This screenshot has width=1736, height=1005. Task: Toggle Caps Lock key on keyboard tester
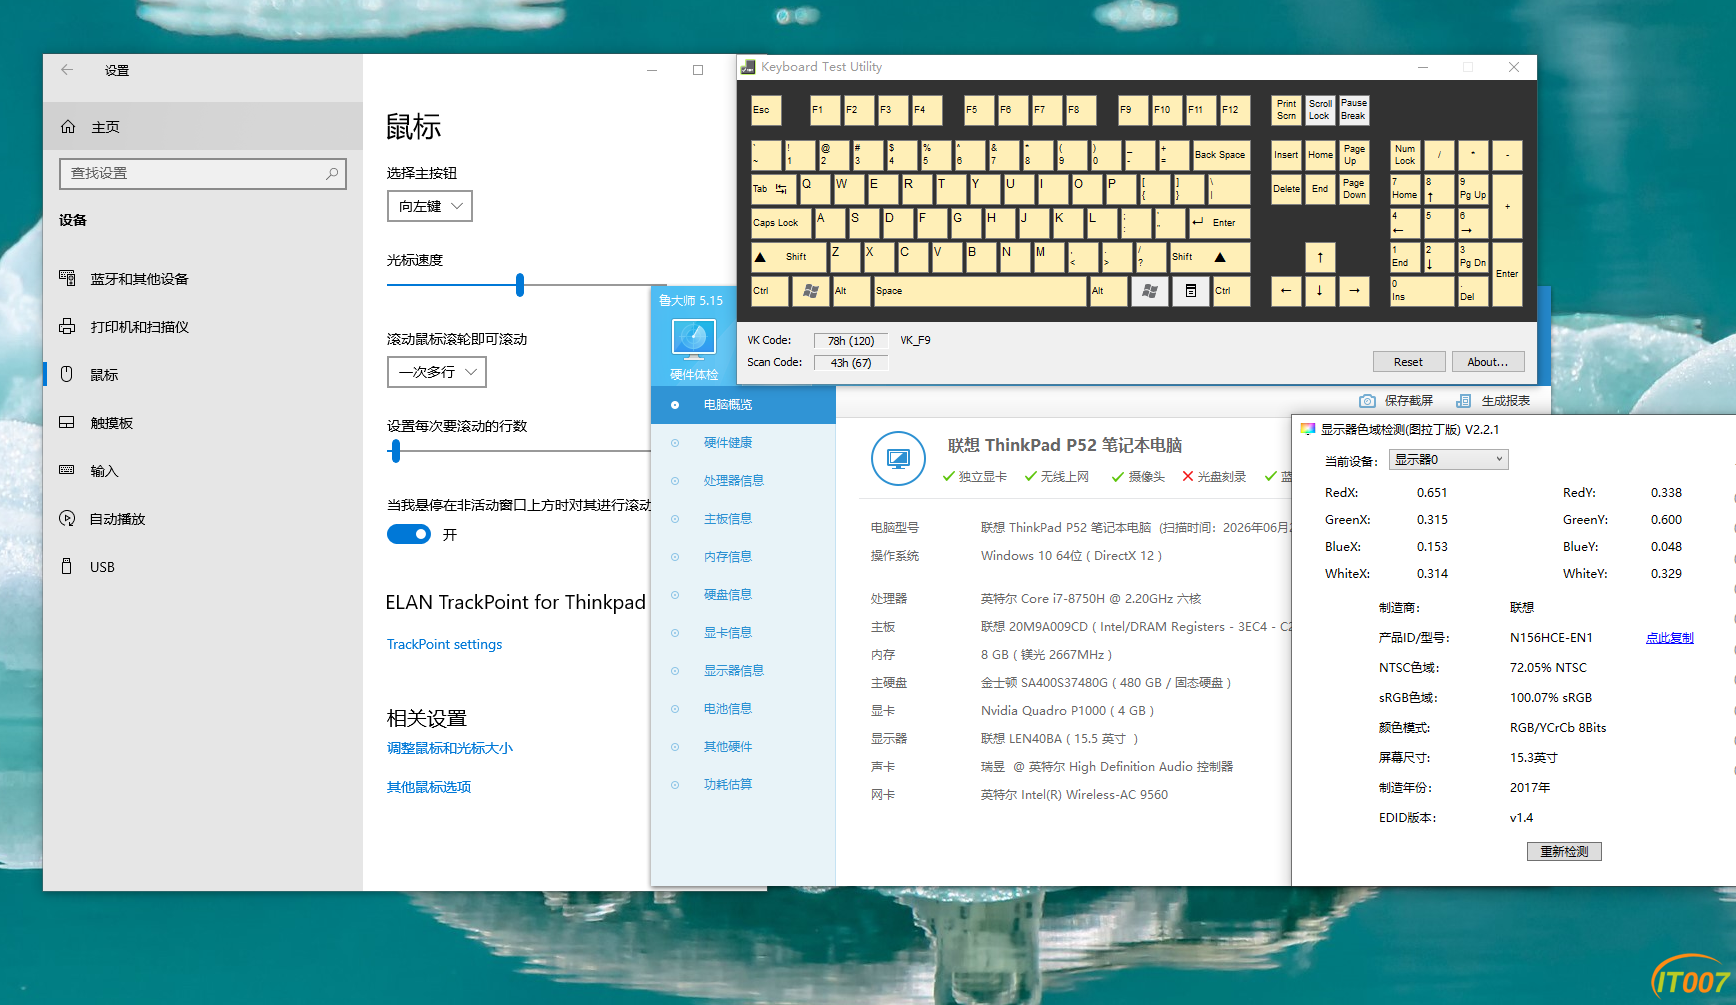pos(780,223)
